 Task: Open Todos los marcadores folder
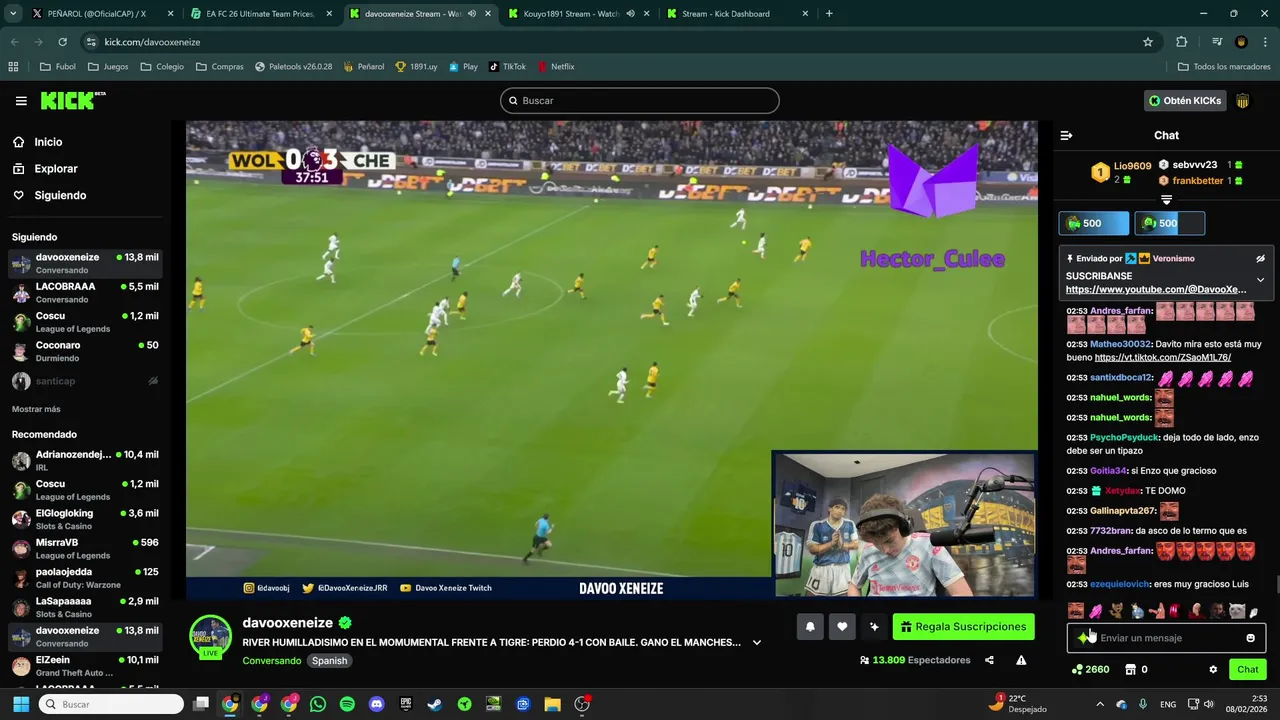pos(1224,67)
